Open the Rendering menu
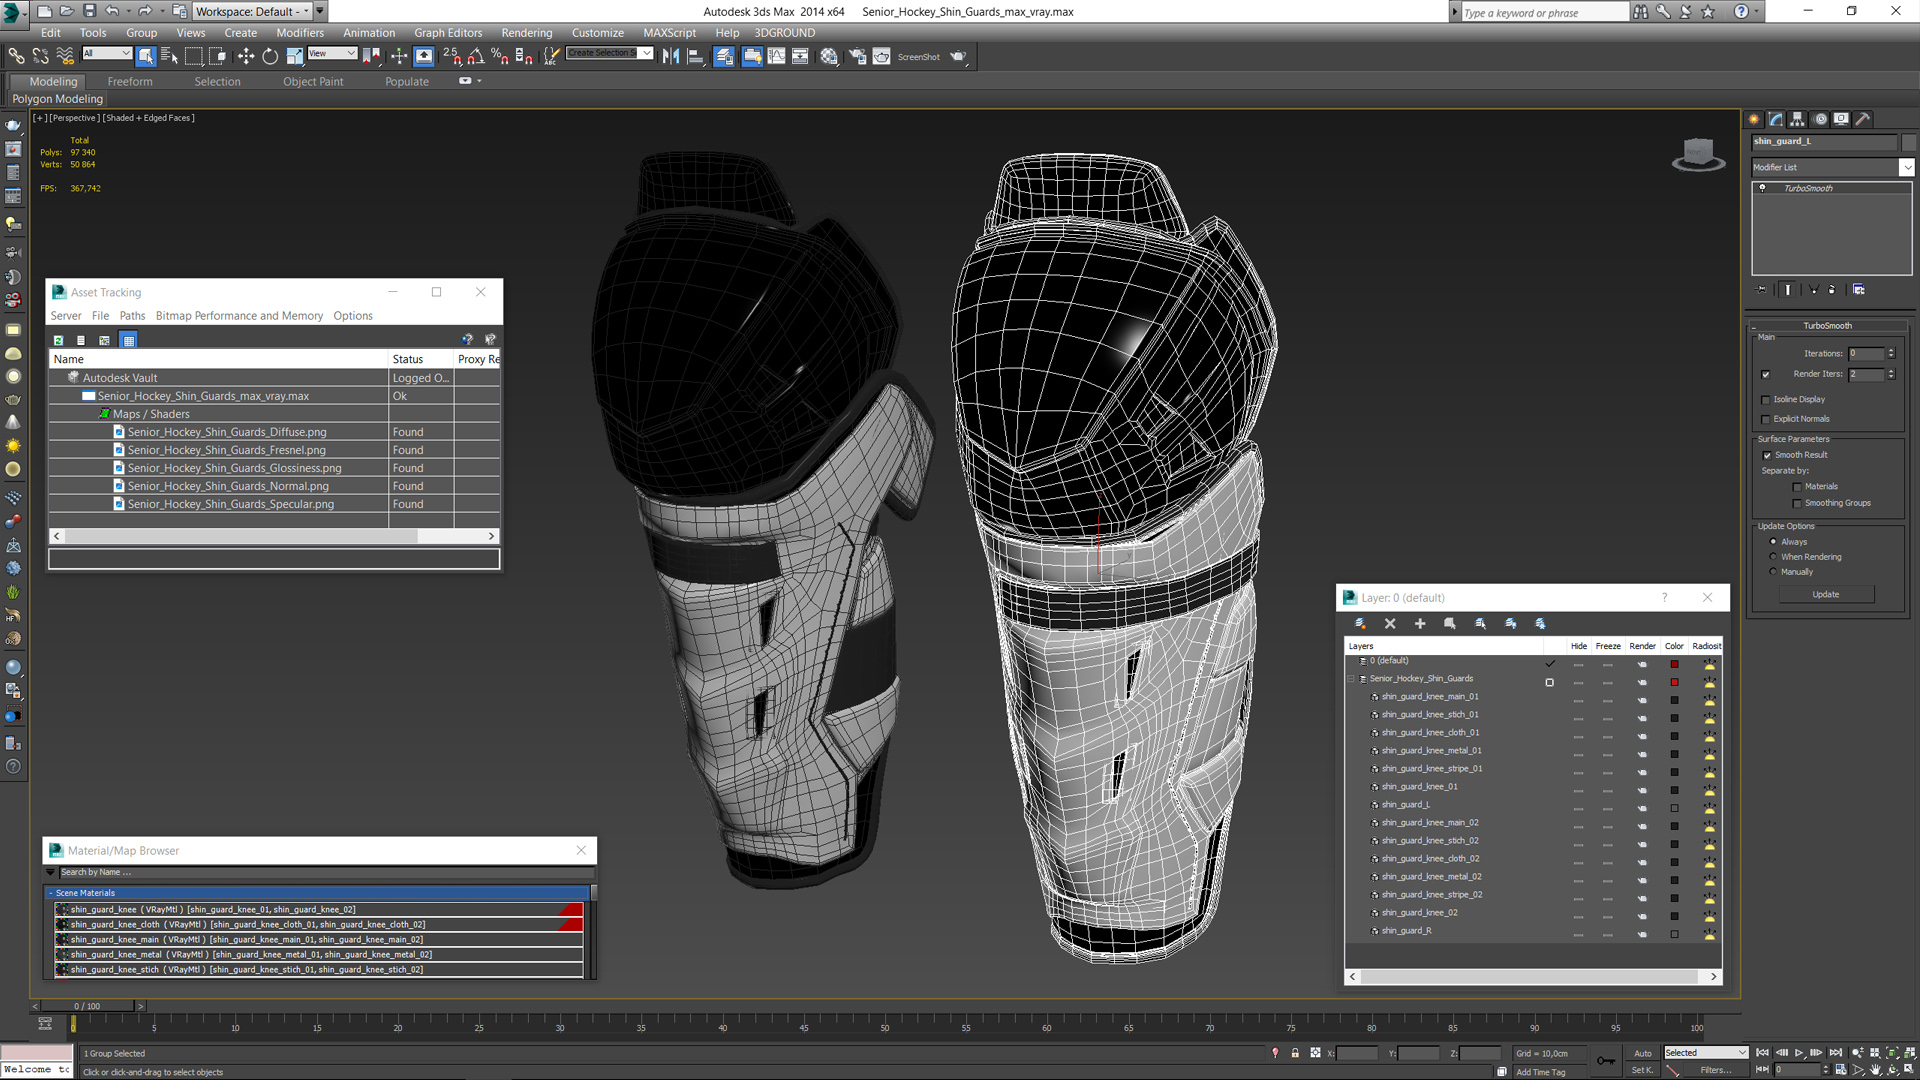This screenshot has width=1920, height=1080. (527, 33)
